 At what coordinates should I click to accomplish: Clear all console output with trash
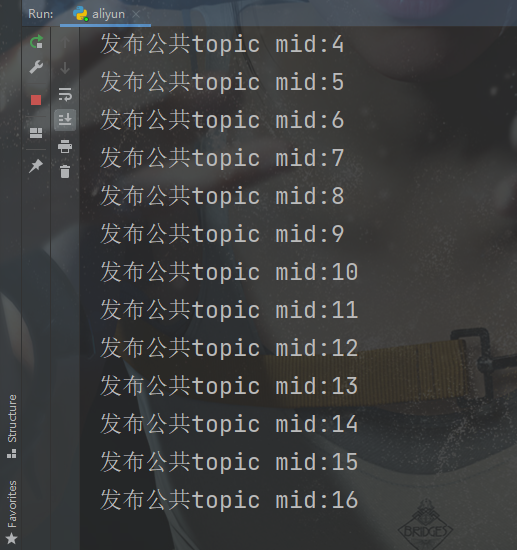pyautogui.click(x=65, y=172)
